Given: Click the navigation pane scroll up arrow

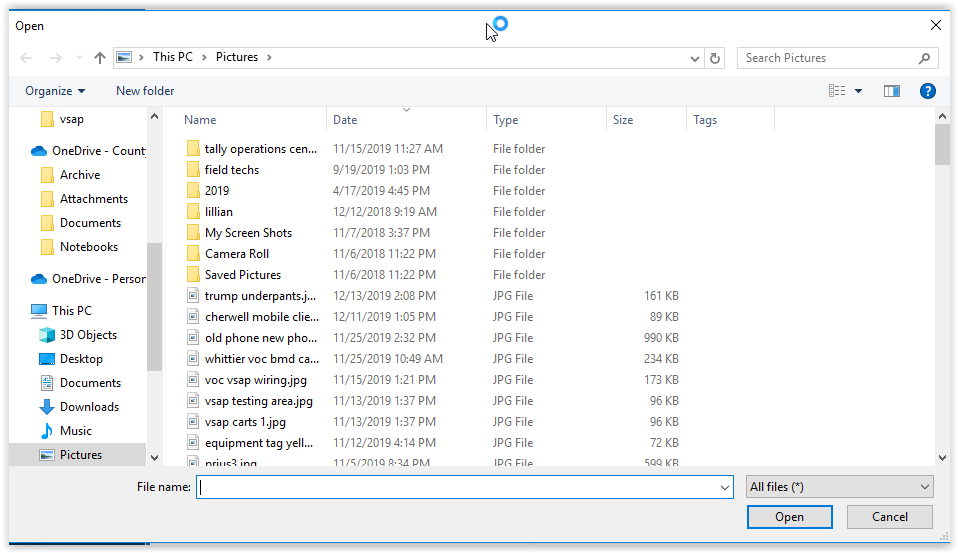Looking at the screenshot, I should [x=155, y=116].
